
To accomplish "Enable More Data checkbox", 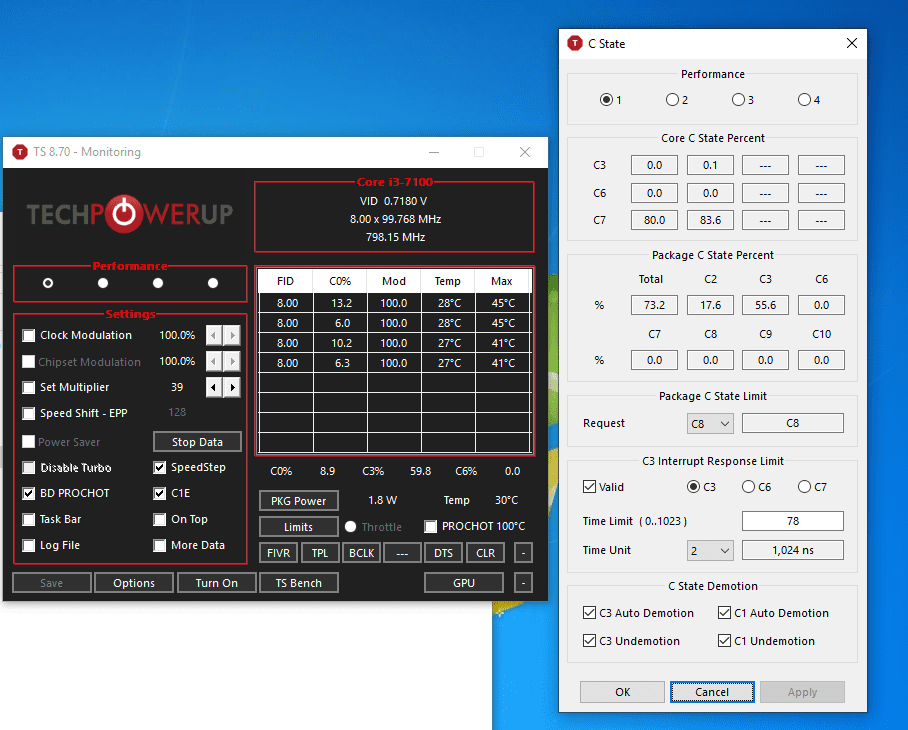I will [160, 545].
